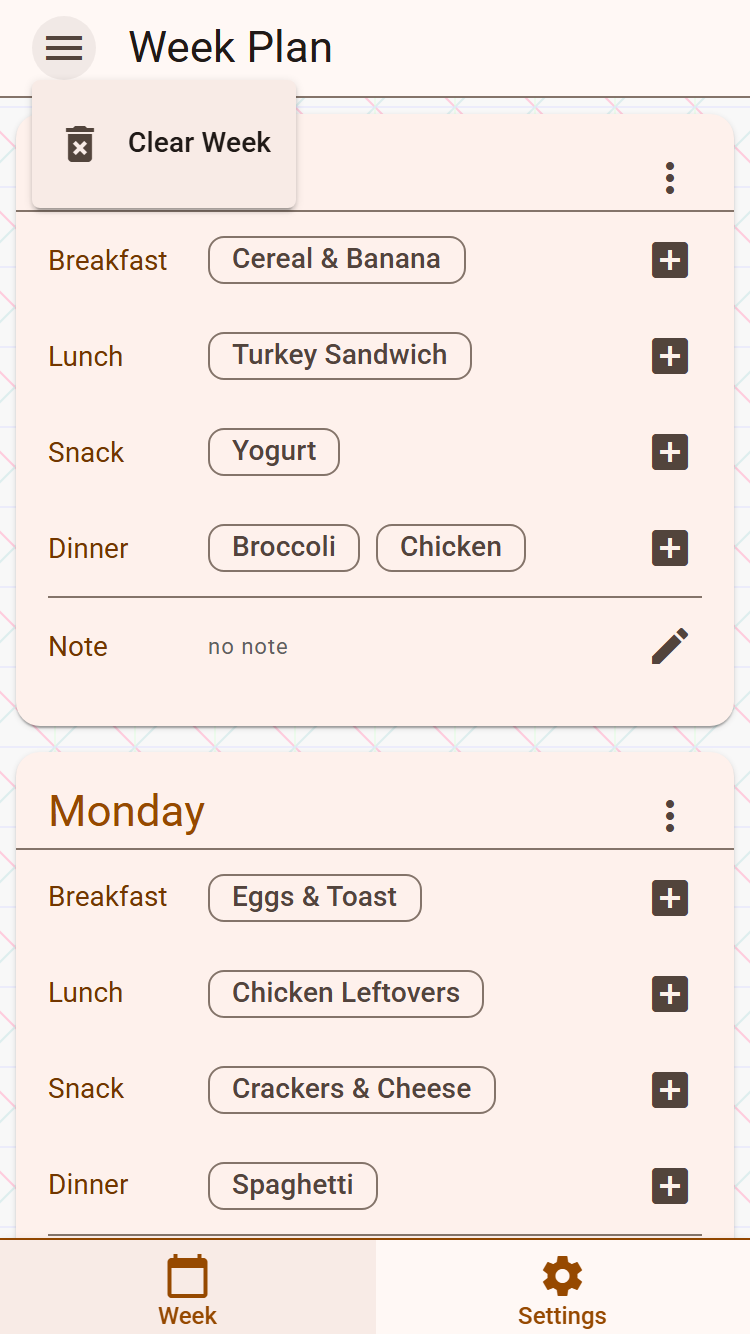Edit the note with pencil icon
Image resolution: width=750 pixels, height=1334 pixels.
[670, 646]
